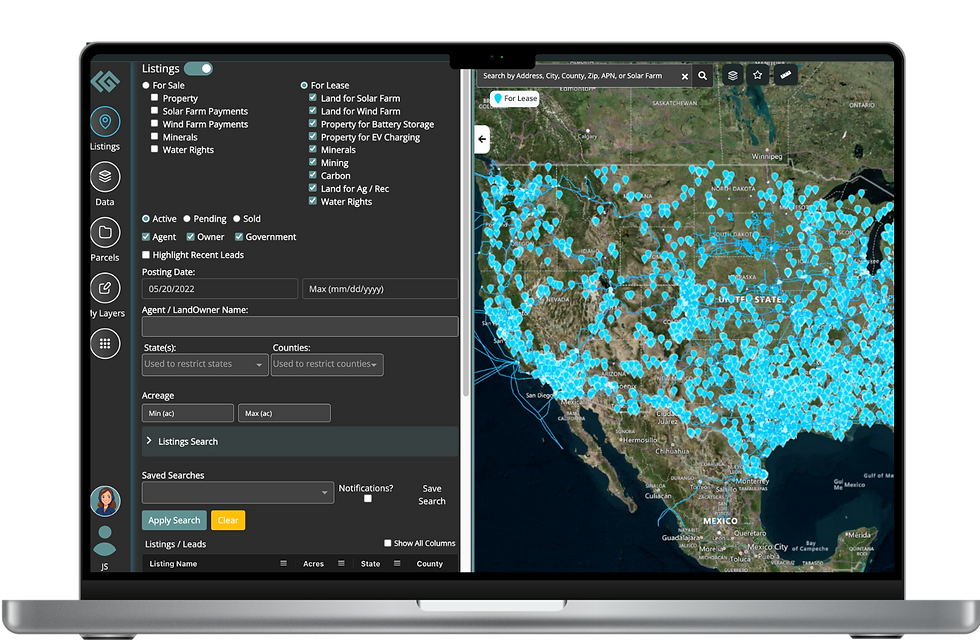
Task: Open the Used to restrict counties dropdown
Action: point(327,364)
